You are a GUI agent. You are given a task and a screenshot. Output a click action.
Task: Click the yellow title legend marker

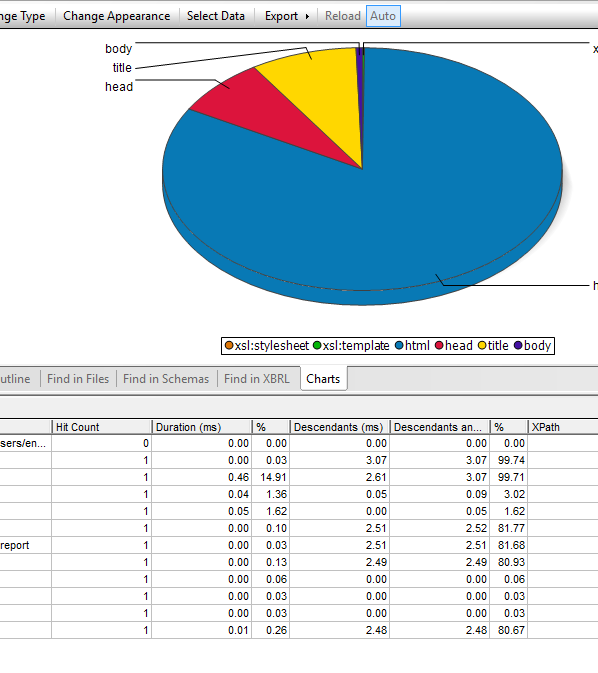click(x=482, y=346)
